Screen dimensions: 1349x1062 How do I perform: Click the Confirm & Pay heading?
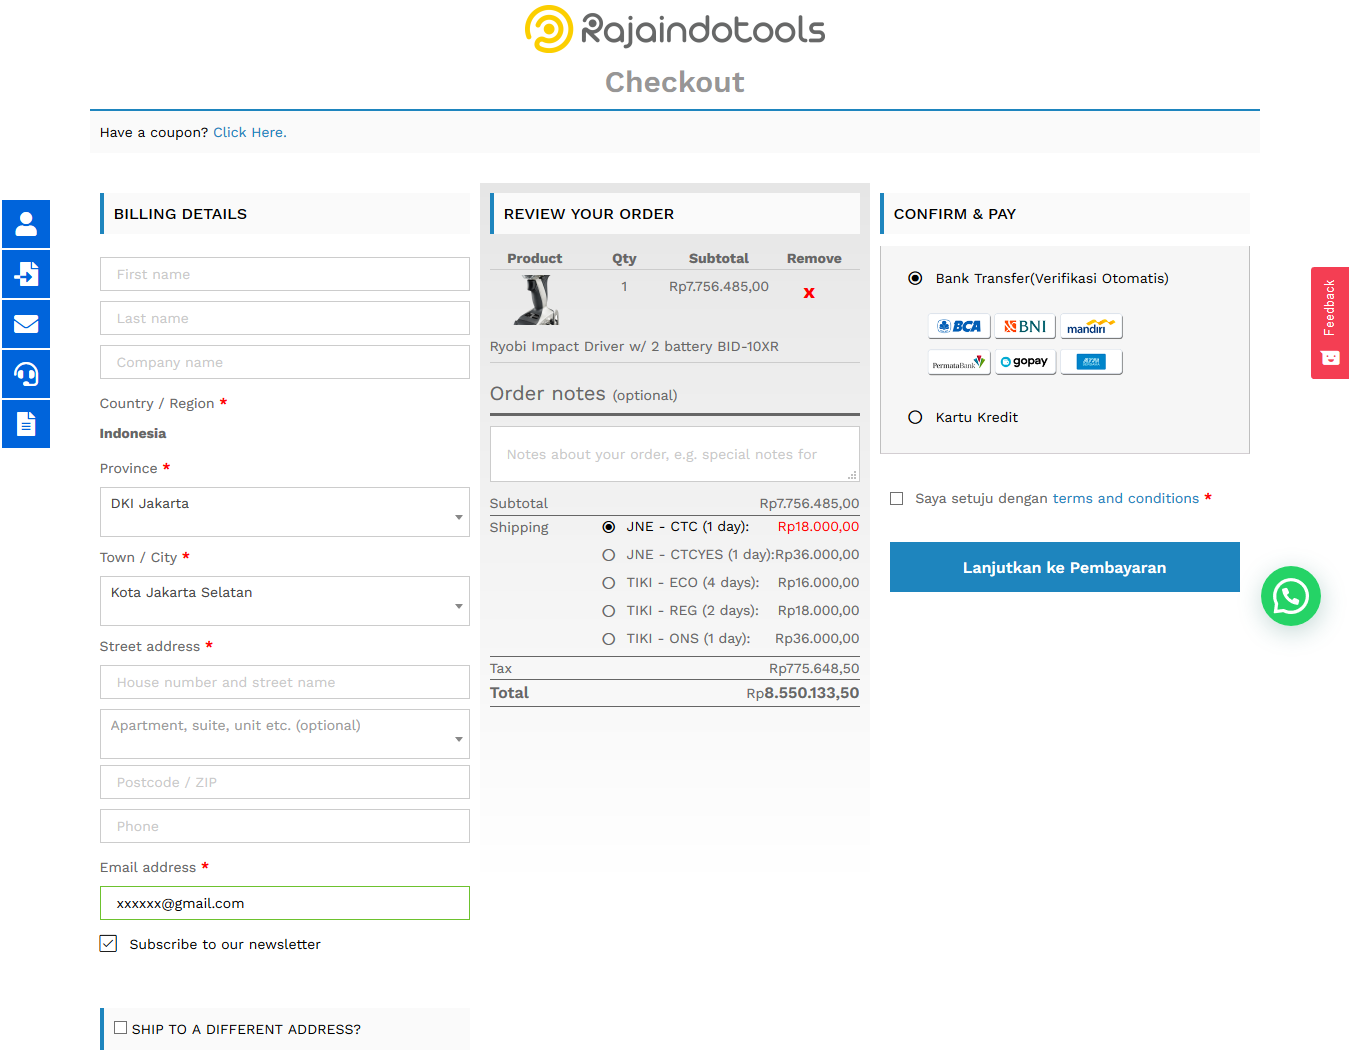[955, 214]
